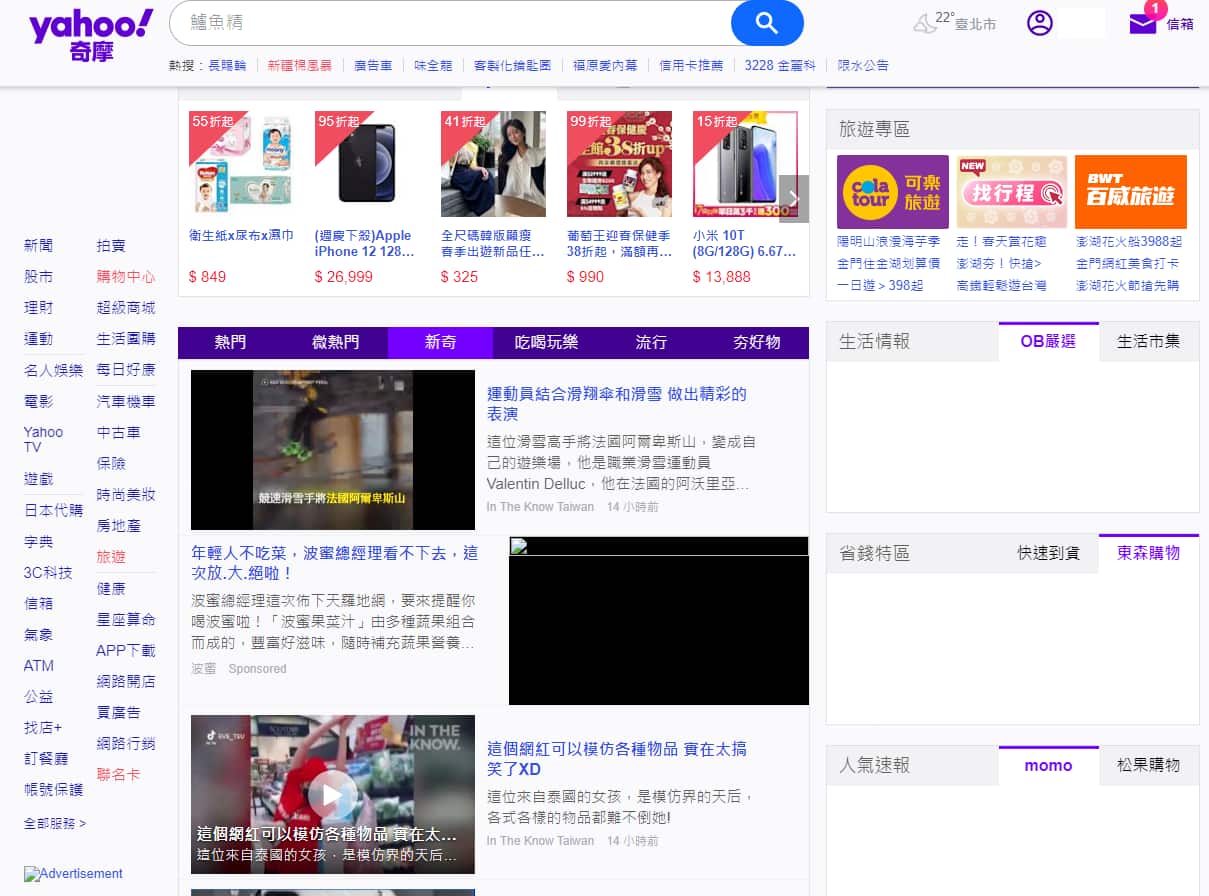Switch to the 熱門 tab
Image resolution: width=1209 pixels, height=896 pixels.
coord(230,342)
